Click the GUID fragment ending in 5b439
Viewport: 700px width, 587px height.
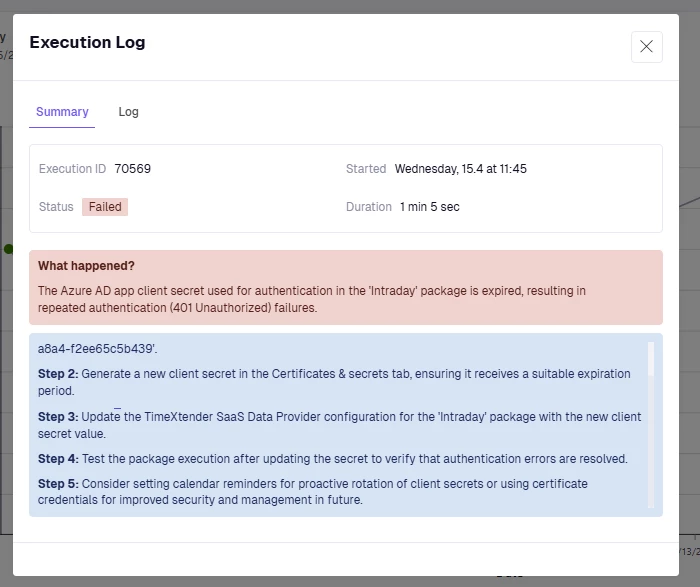(98, 349)
